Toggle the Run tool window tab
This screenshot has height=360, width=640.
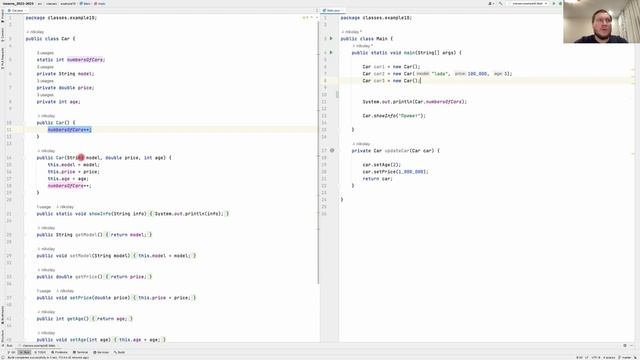[24, 352]
